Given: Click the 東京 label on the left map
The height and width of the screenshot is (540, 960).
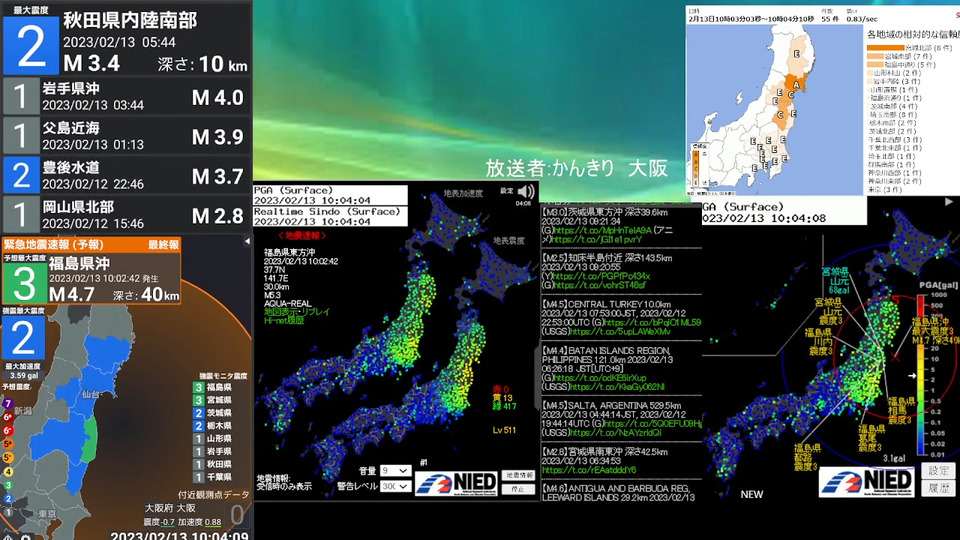Looking at the screenshot, I should (47, 514).
